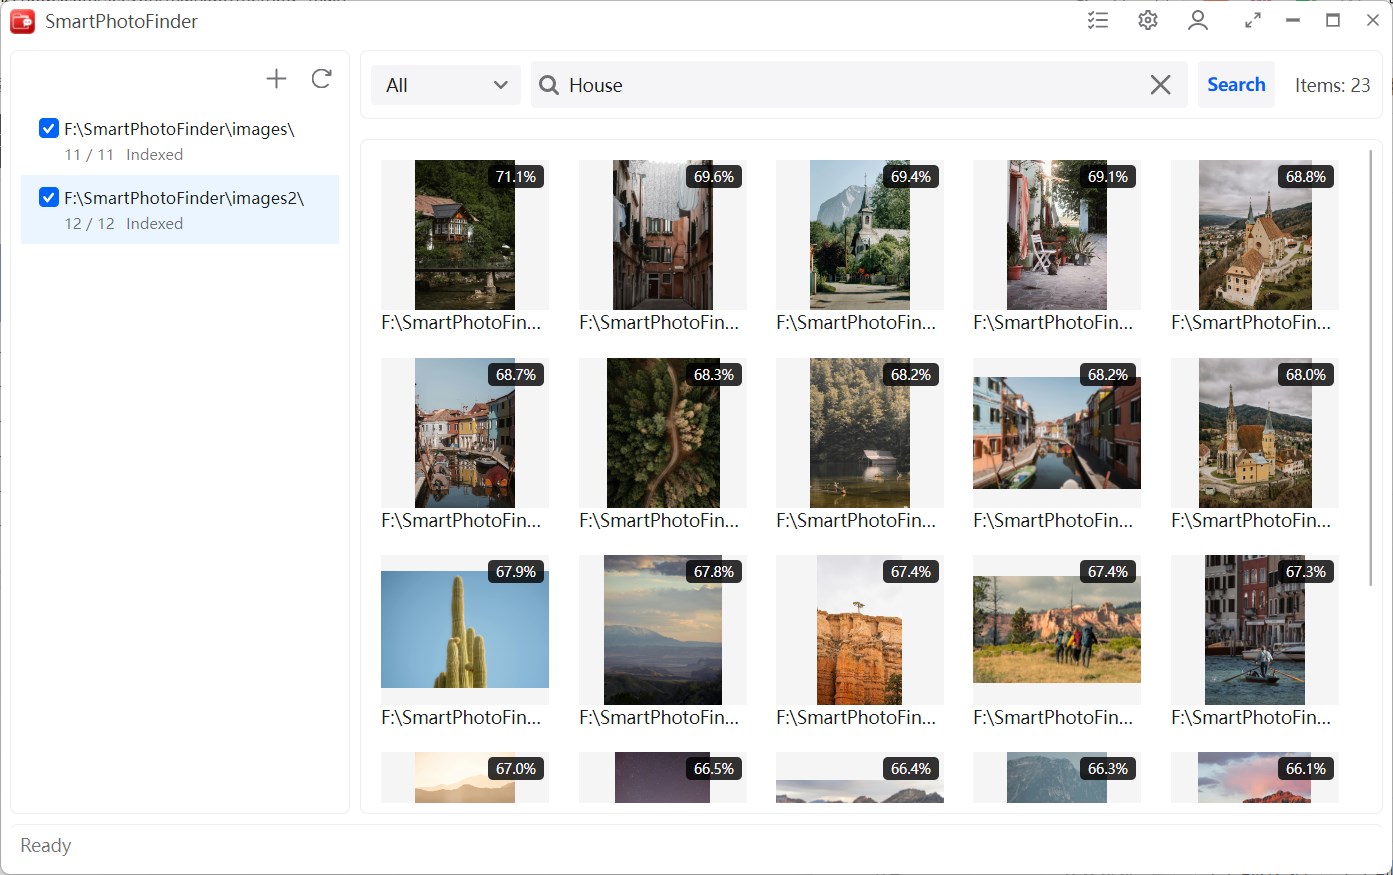This screenshot has height=875, width=1393.
Task: Open the 67.8% cloudy mountain landscape photo
Action: pos(663,630)
